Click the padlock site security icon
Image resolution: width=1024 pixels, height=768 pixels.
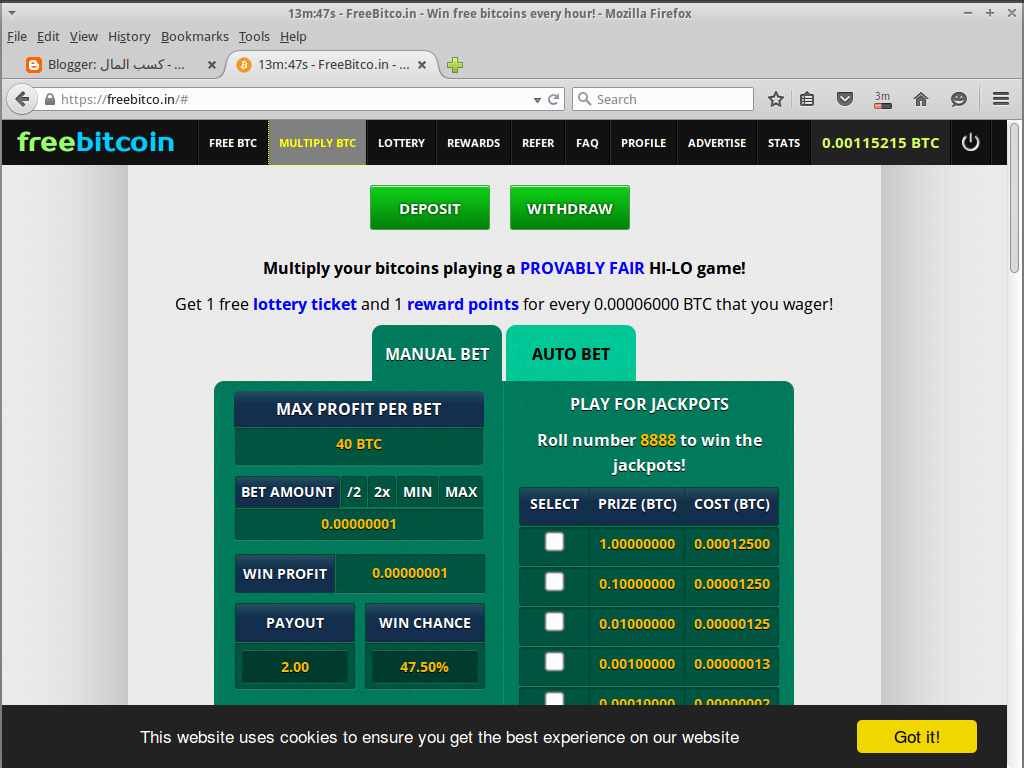(x=50, y=99)
